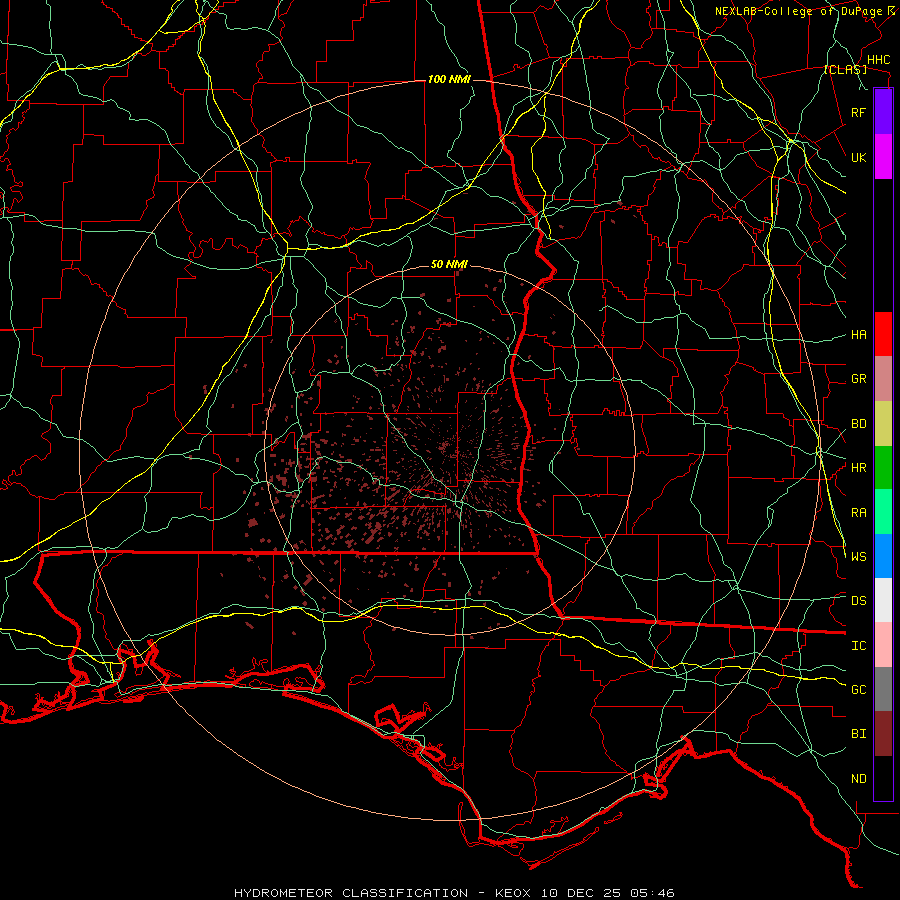Click the black ND legend swatch

[x=883, y=778]
